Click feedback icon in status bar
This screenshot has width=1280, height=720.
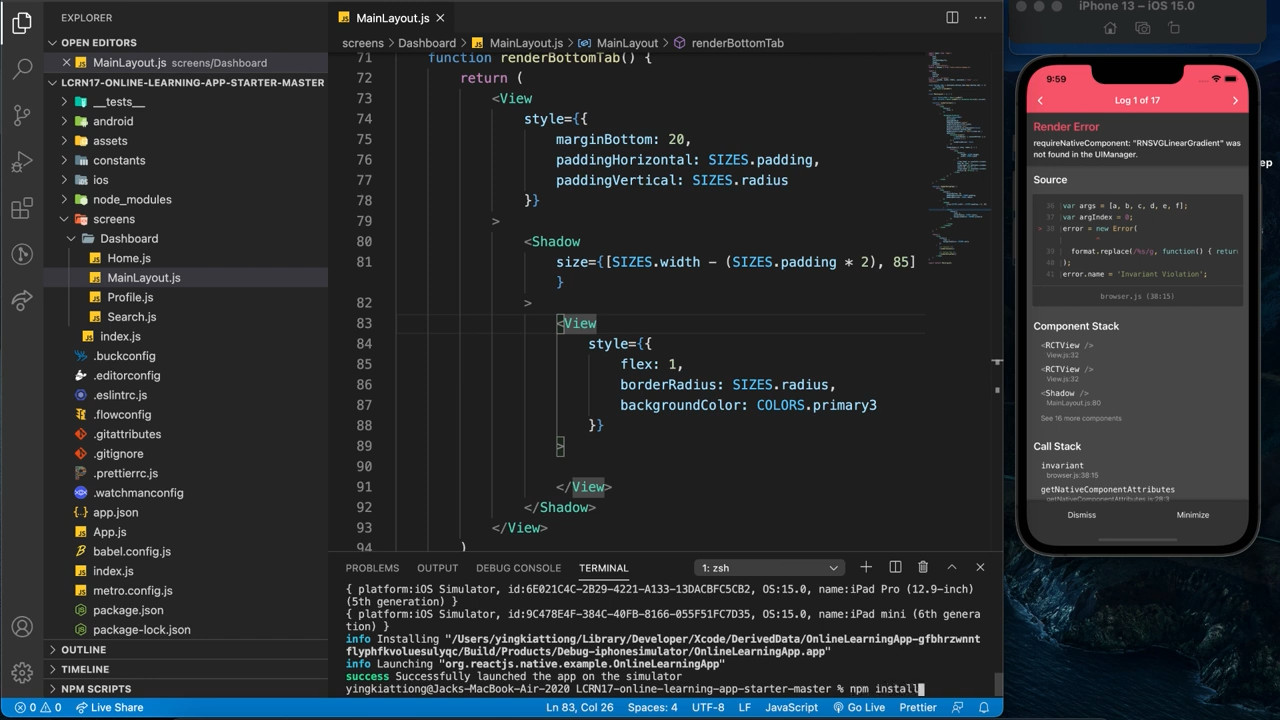coord(958,707)
